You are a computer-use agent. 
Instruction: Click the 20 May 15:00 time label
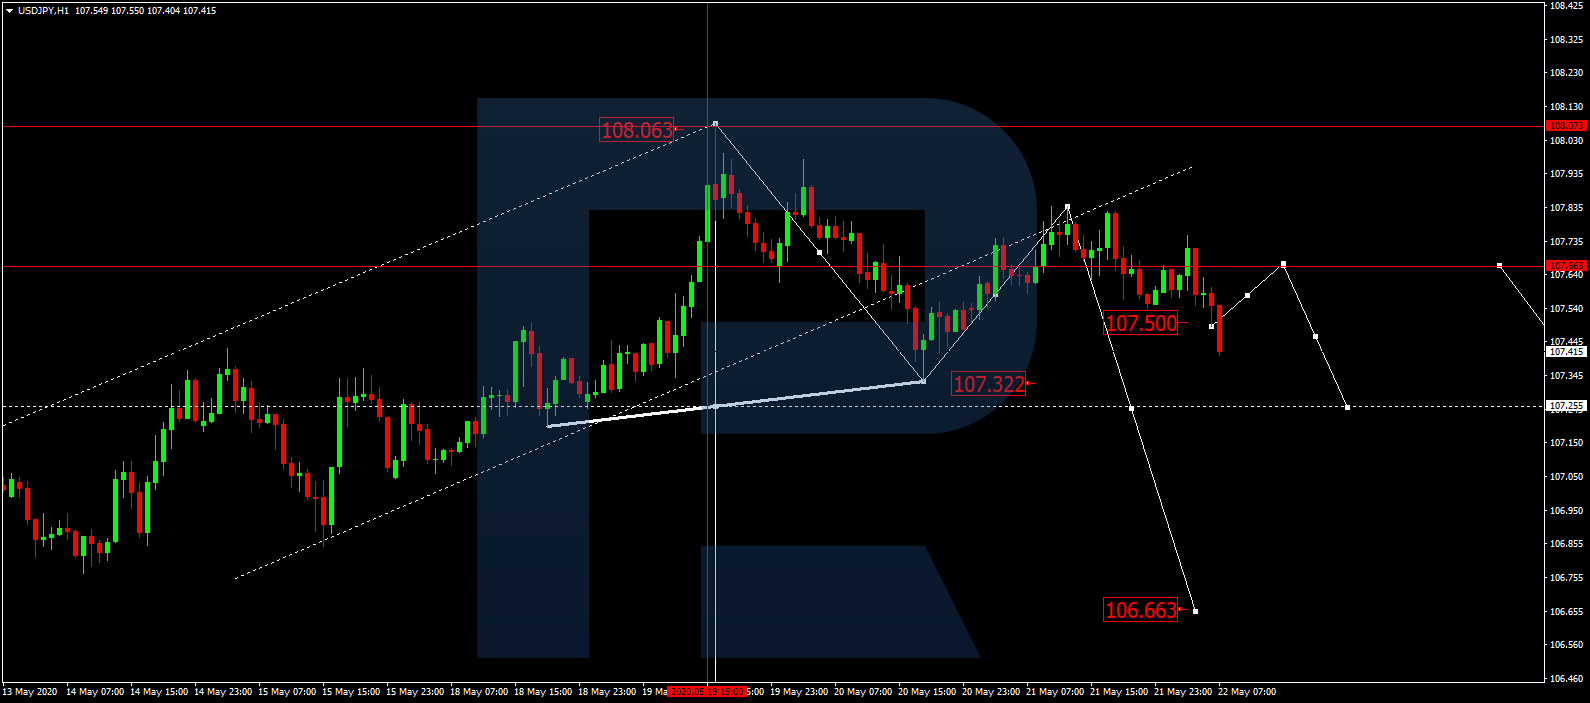[927, 692]
